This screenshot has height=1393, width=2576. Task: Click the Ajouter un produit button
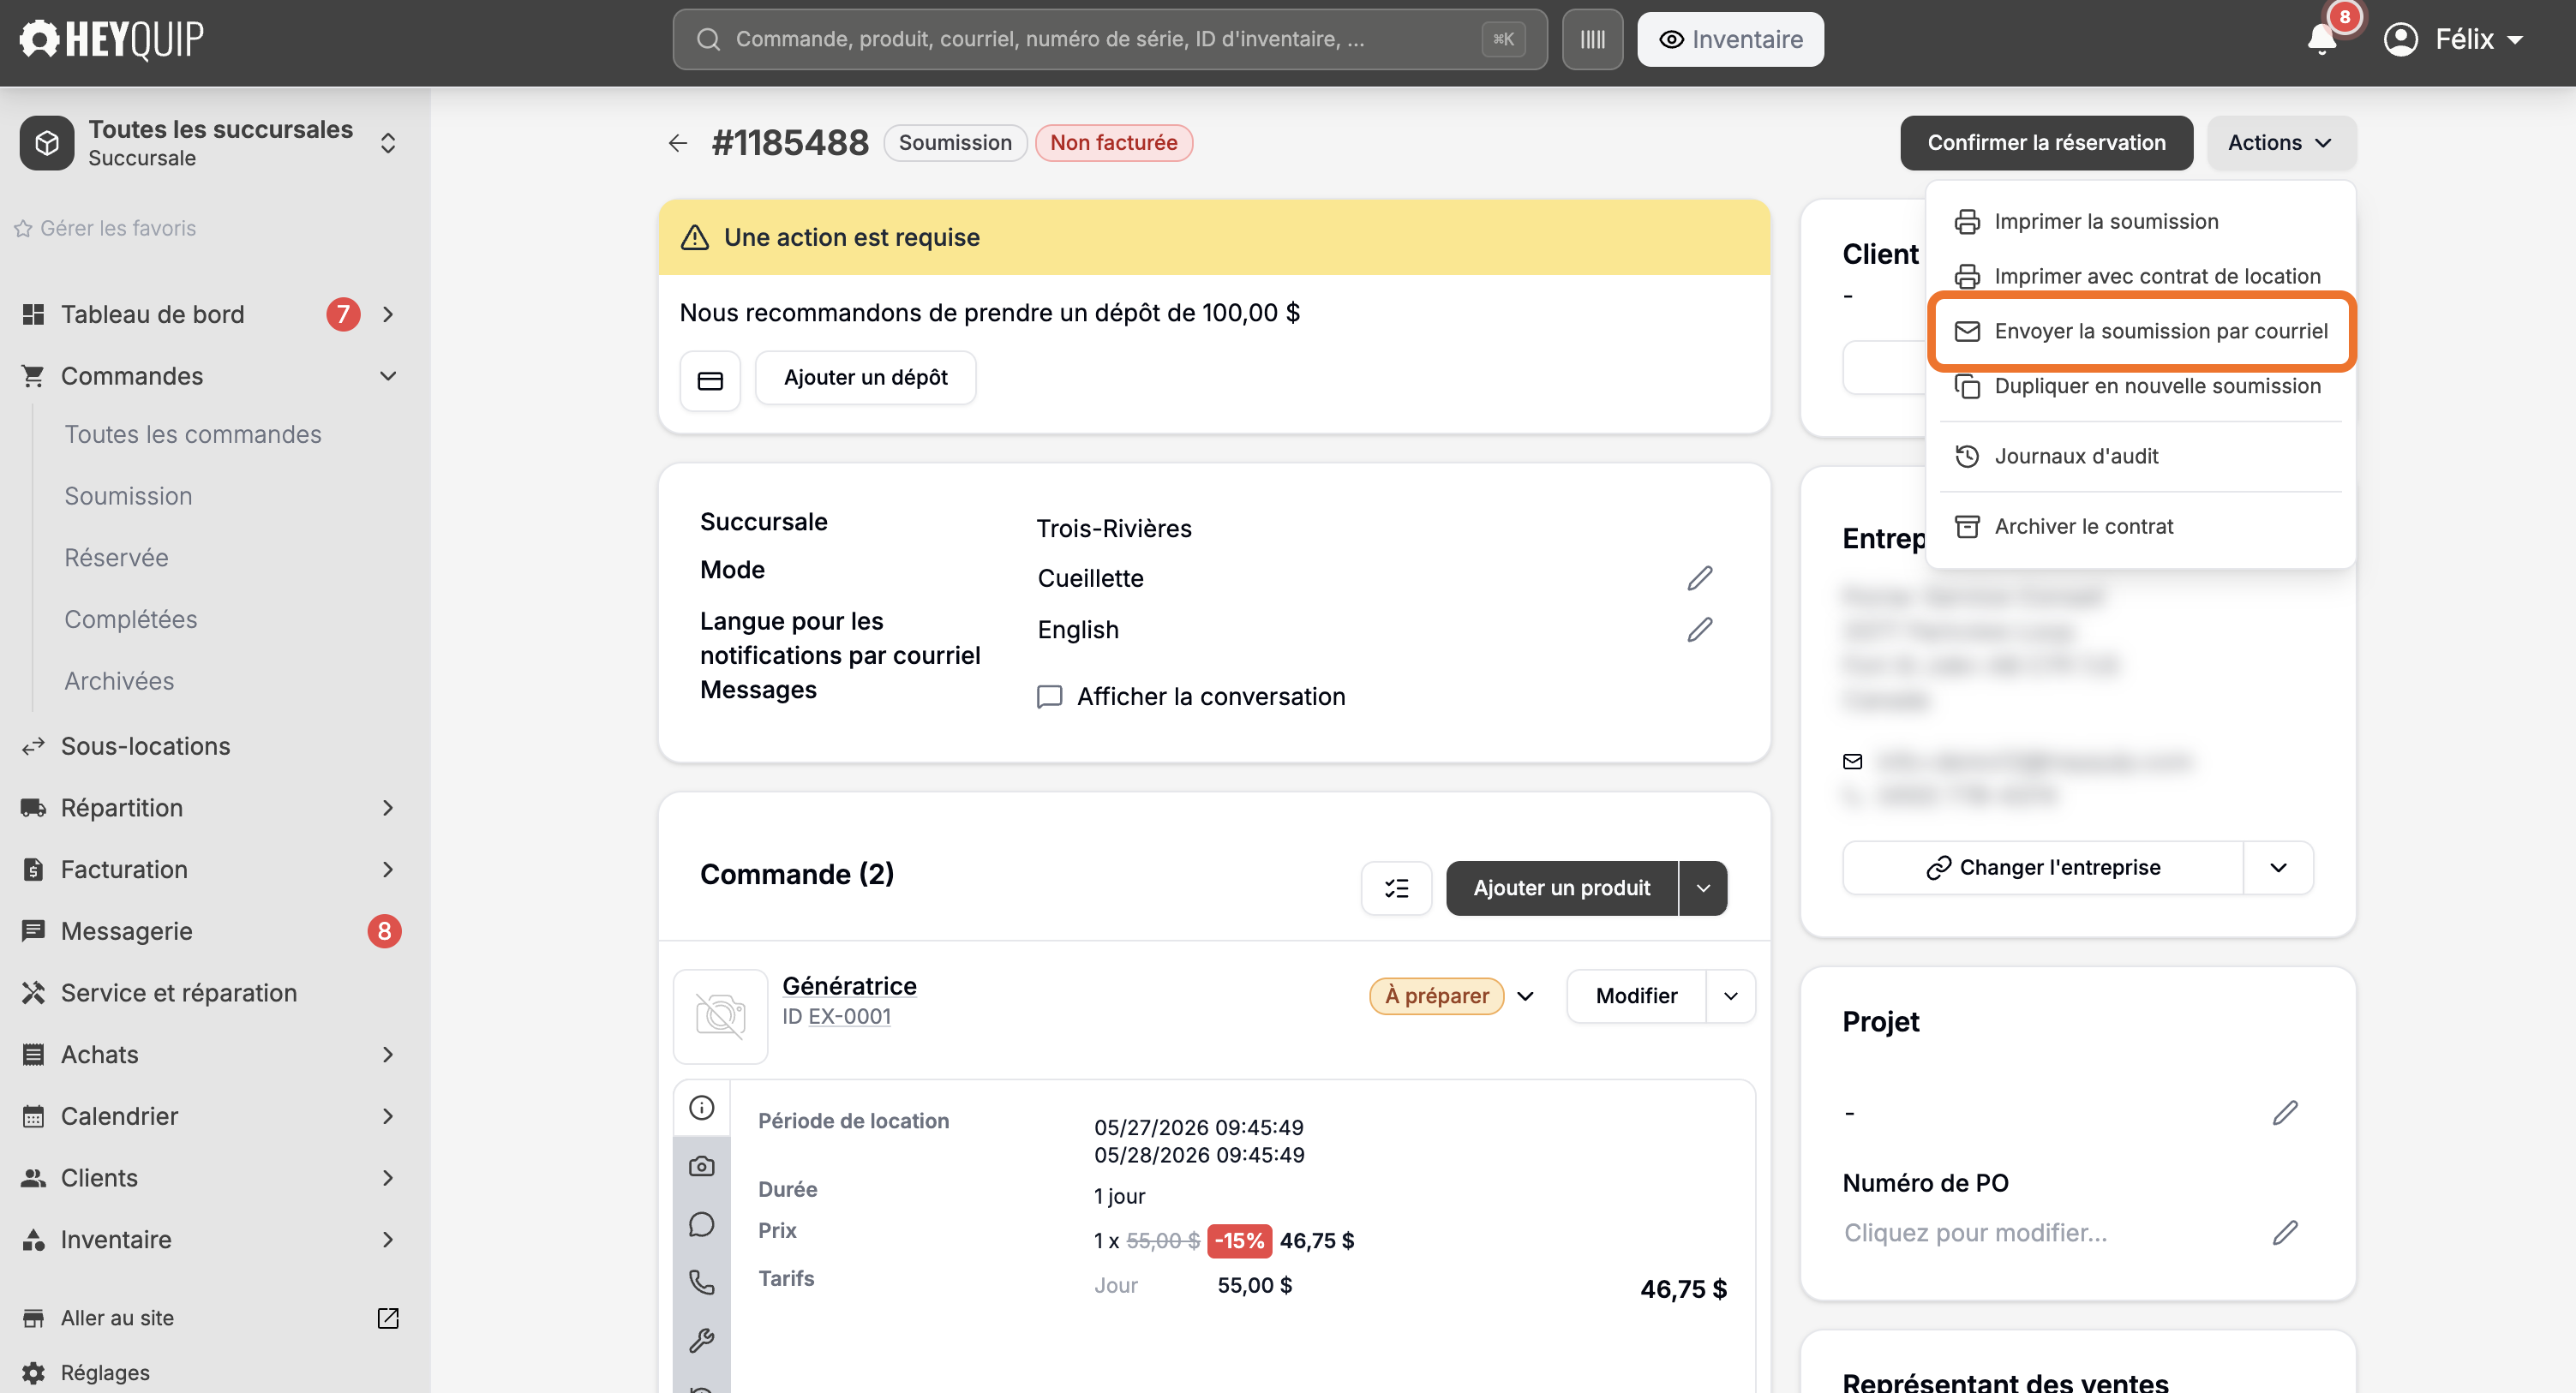(1561, 888)
